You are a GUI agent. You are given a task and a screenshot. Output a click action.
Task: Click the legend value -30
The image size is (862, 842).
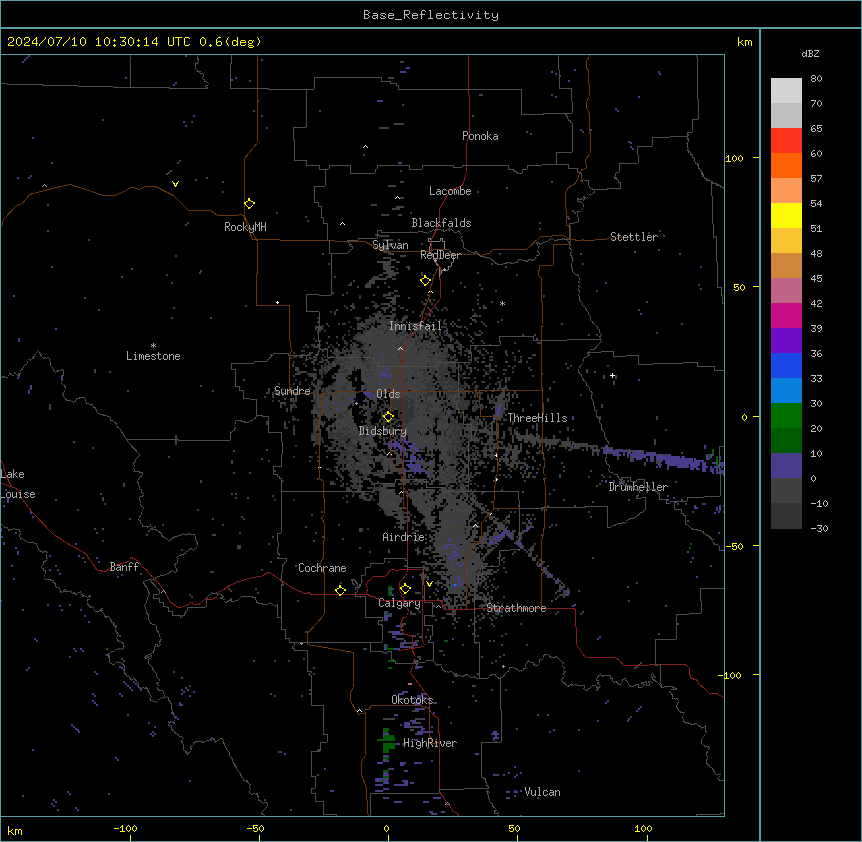click(819, 529)
